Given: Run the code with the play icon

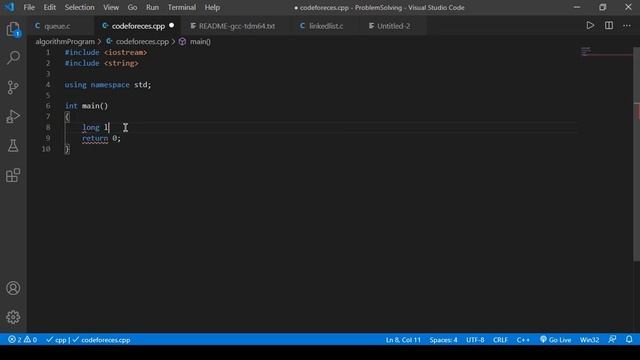Looking at the screenshot, I should [x=590, y=26].
